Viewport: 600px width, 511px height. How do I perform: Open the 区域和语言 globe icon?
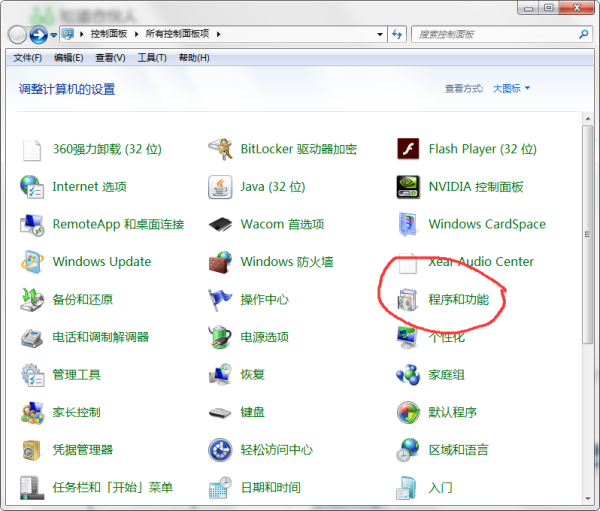(x=408, y=450)
